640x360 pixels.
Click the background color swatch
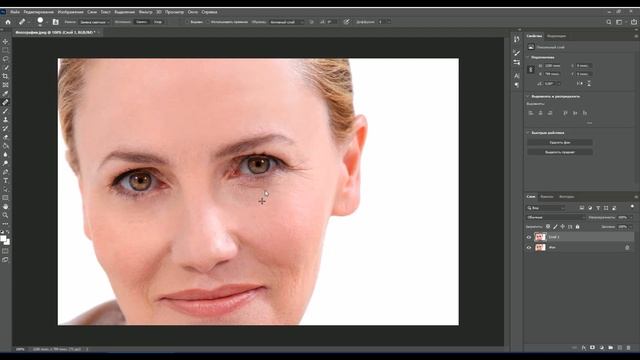pos(8,242)
